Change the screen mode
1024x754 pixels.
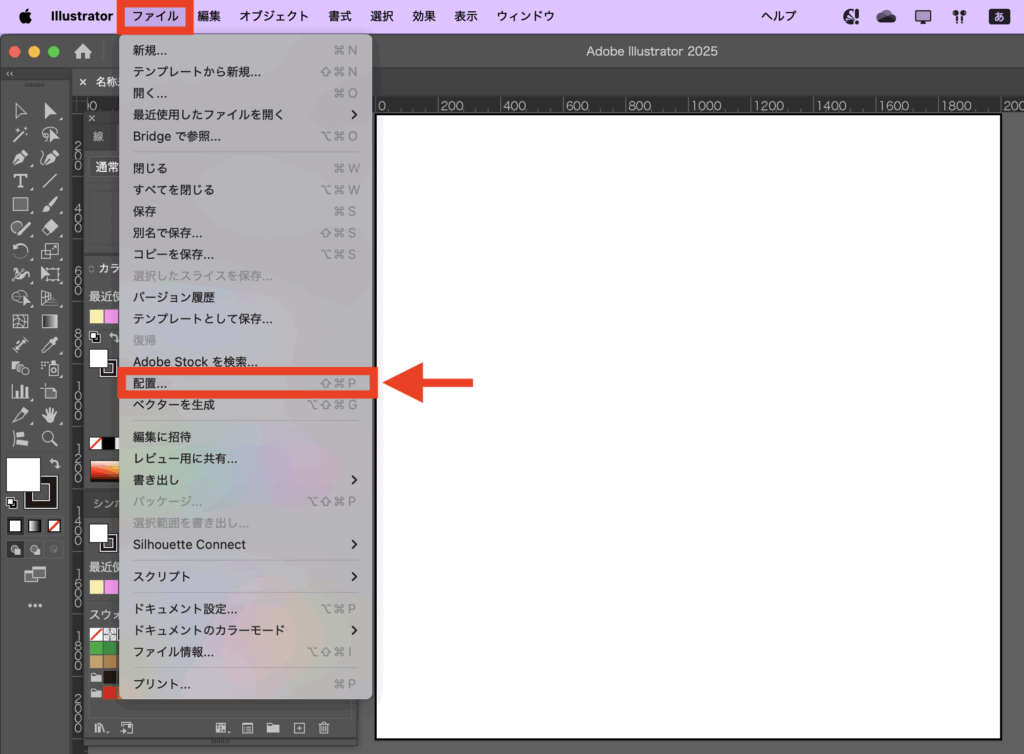coord(35,574)
